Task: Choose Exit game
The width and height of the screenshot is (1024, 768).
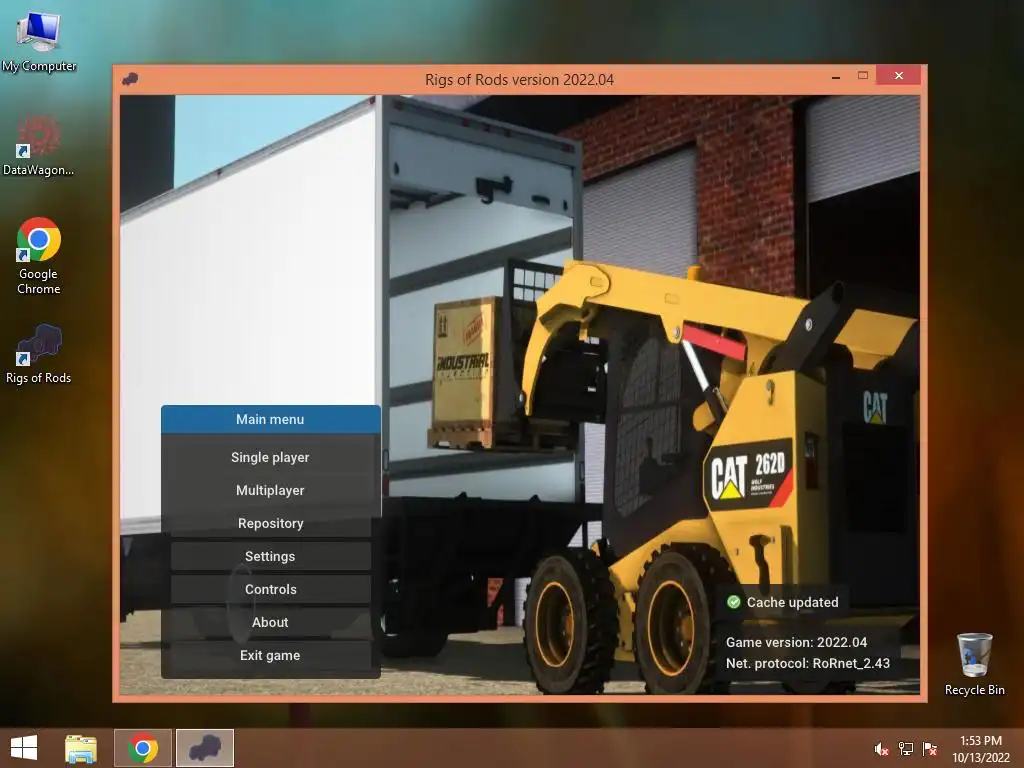Action: click(x=270, y=655)
